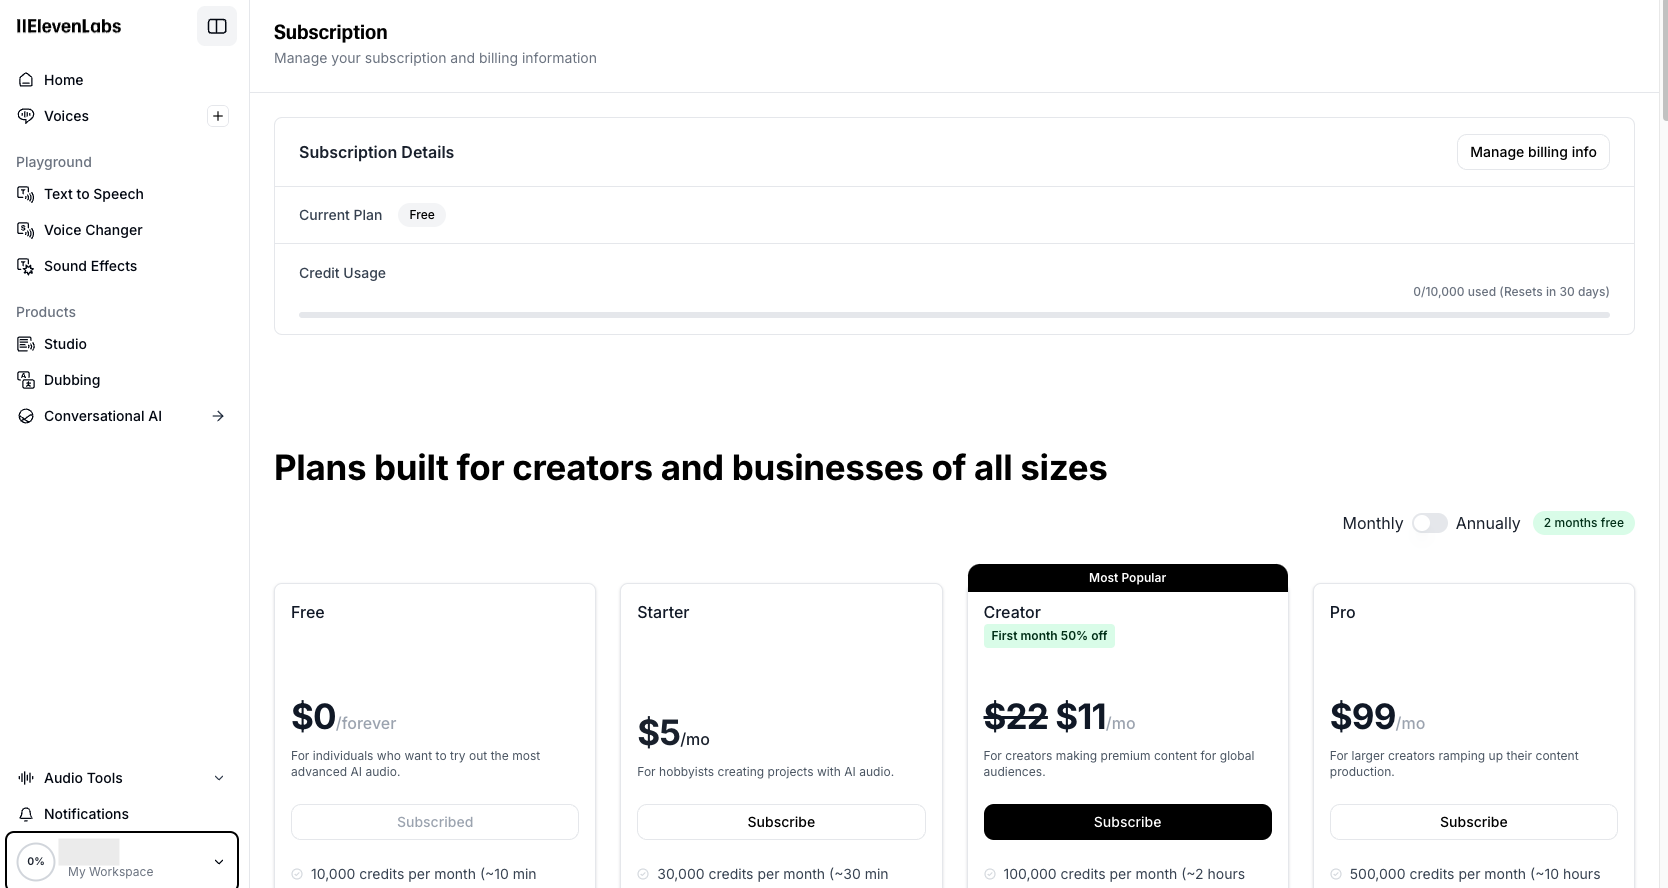Add a new voice with plus icon
The image size is (1668, 888).
[x=217, y=116]
